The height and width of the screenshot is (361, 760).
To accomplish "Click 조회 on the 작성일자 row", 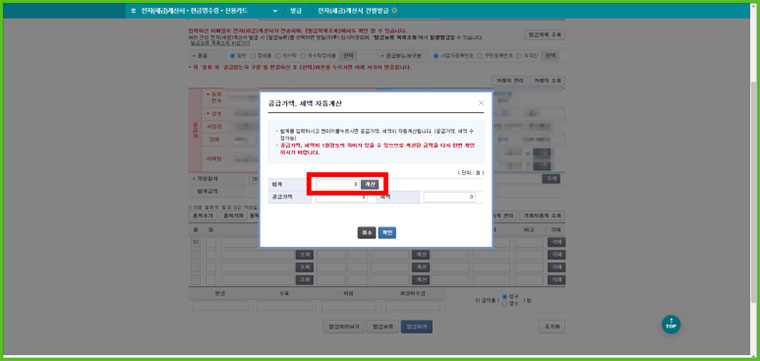I will 551,179.
